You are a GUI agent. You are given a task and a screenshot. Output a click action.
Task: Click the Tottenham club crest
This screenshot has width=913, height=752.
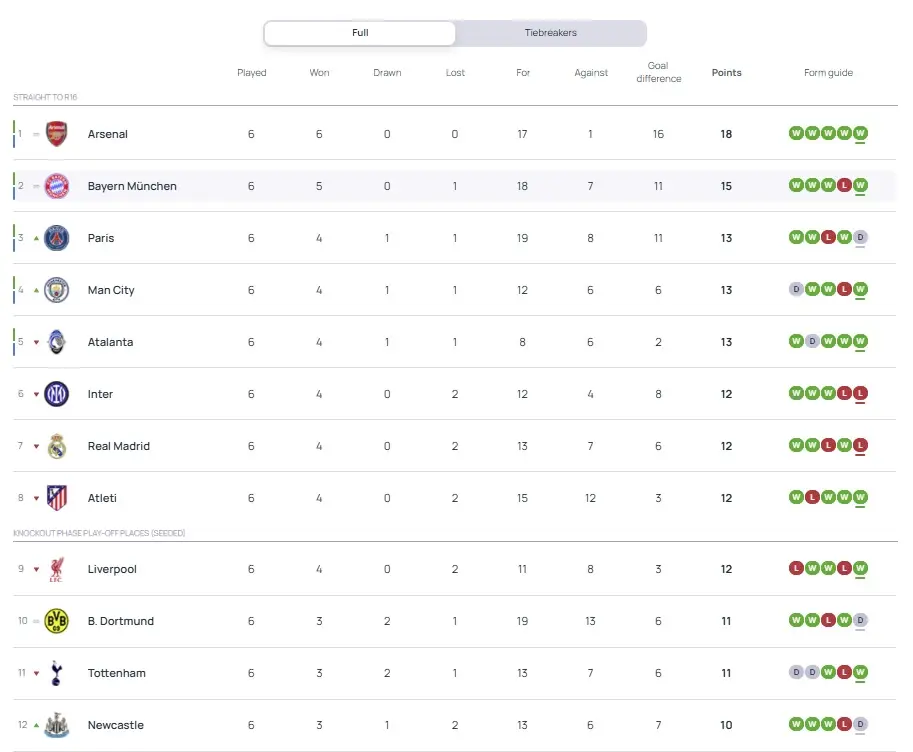point(57,673)
